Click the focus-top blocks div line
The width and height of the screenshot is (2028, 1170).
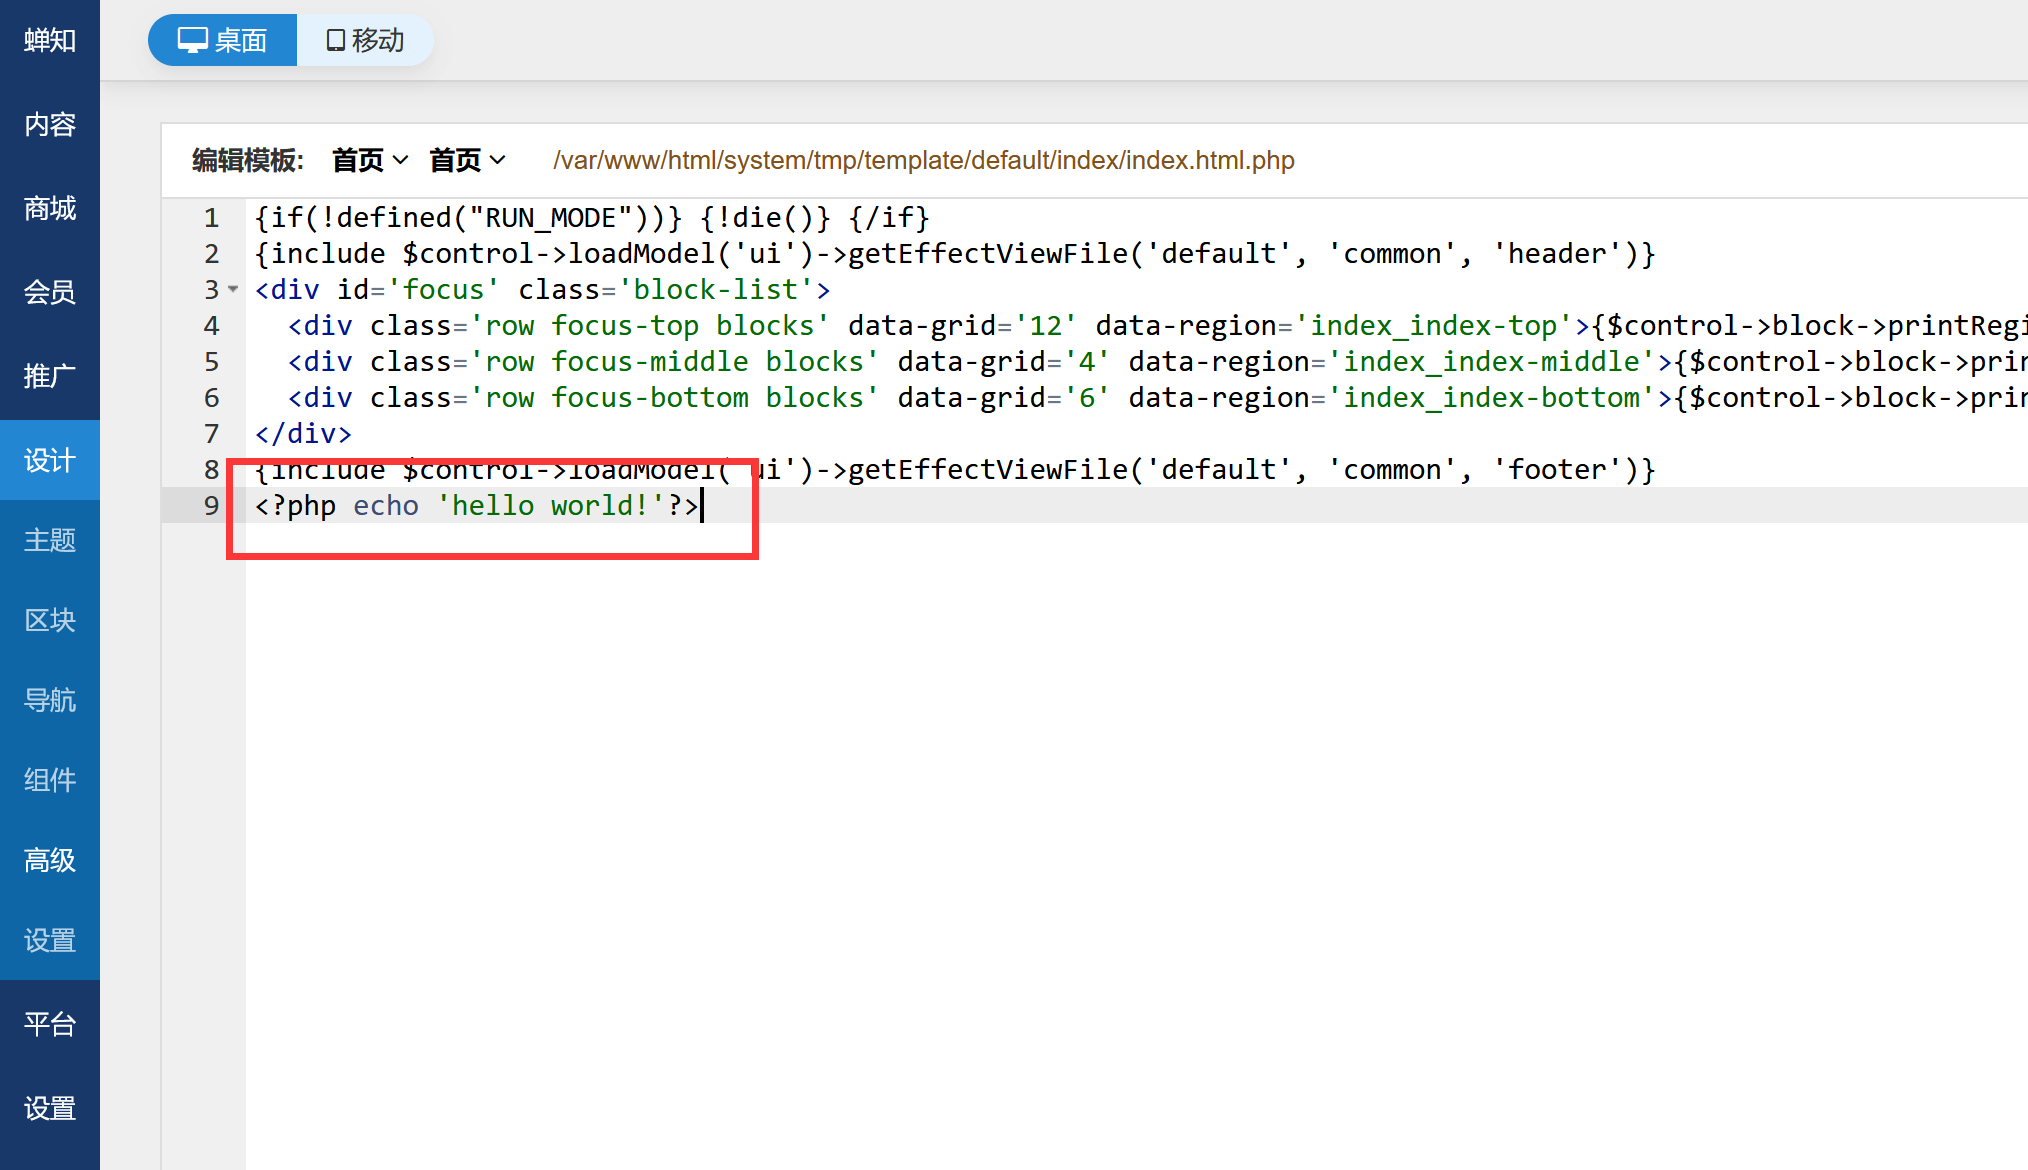tap(1158, 326)
